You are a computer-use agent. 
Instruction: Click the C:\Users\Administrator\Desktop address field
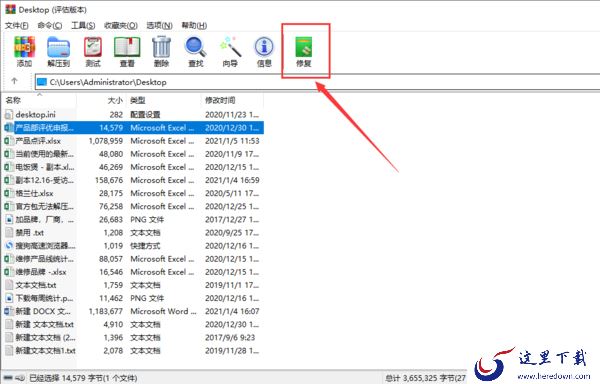(318, 82)
